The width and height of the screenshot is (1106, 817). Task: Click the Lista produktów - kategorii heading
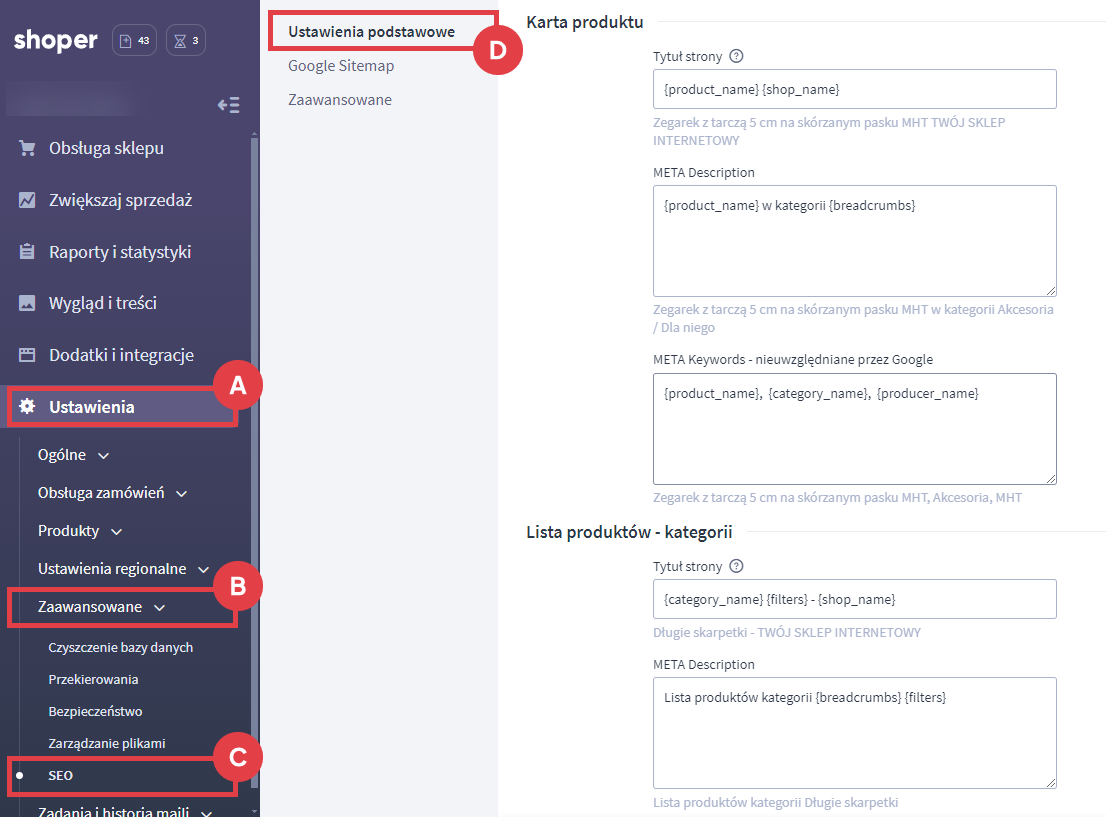click(x=629, y=532)
